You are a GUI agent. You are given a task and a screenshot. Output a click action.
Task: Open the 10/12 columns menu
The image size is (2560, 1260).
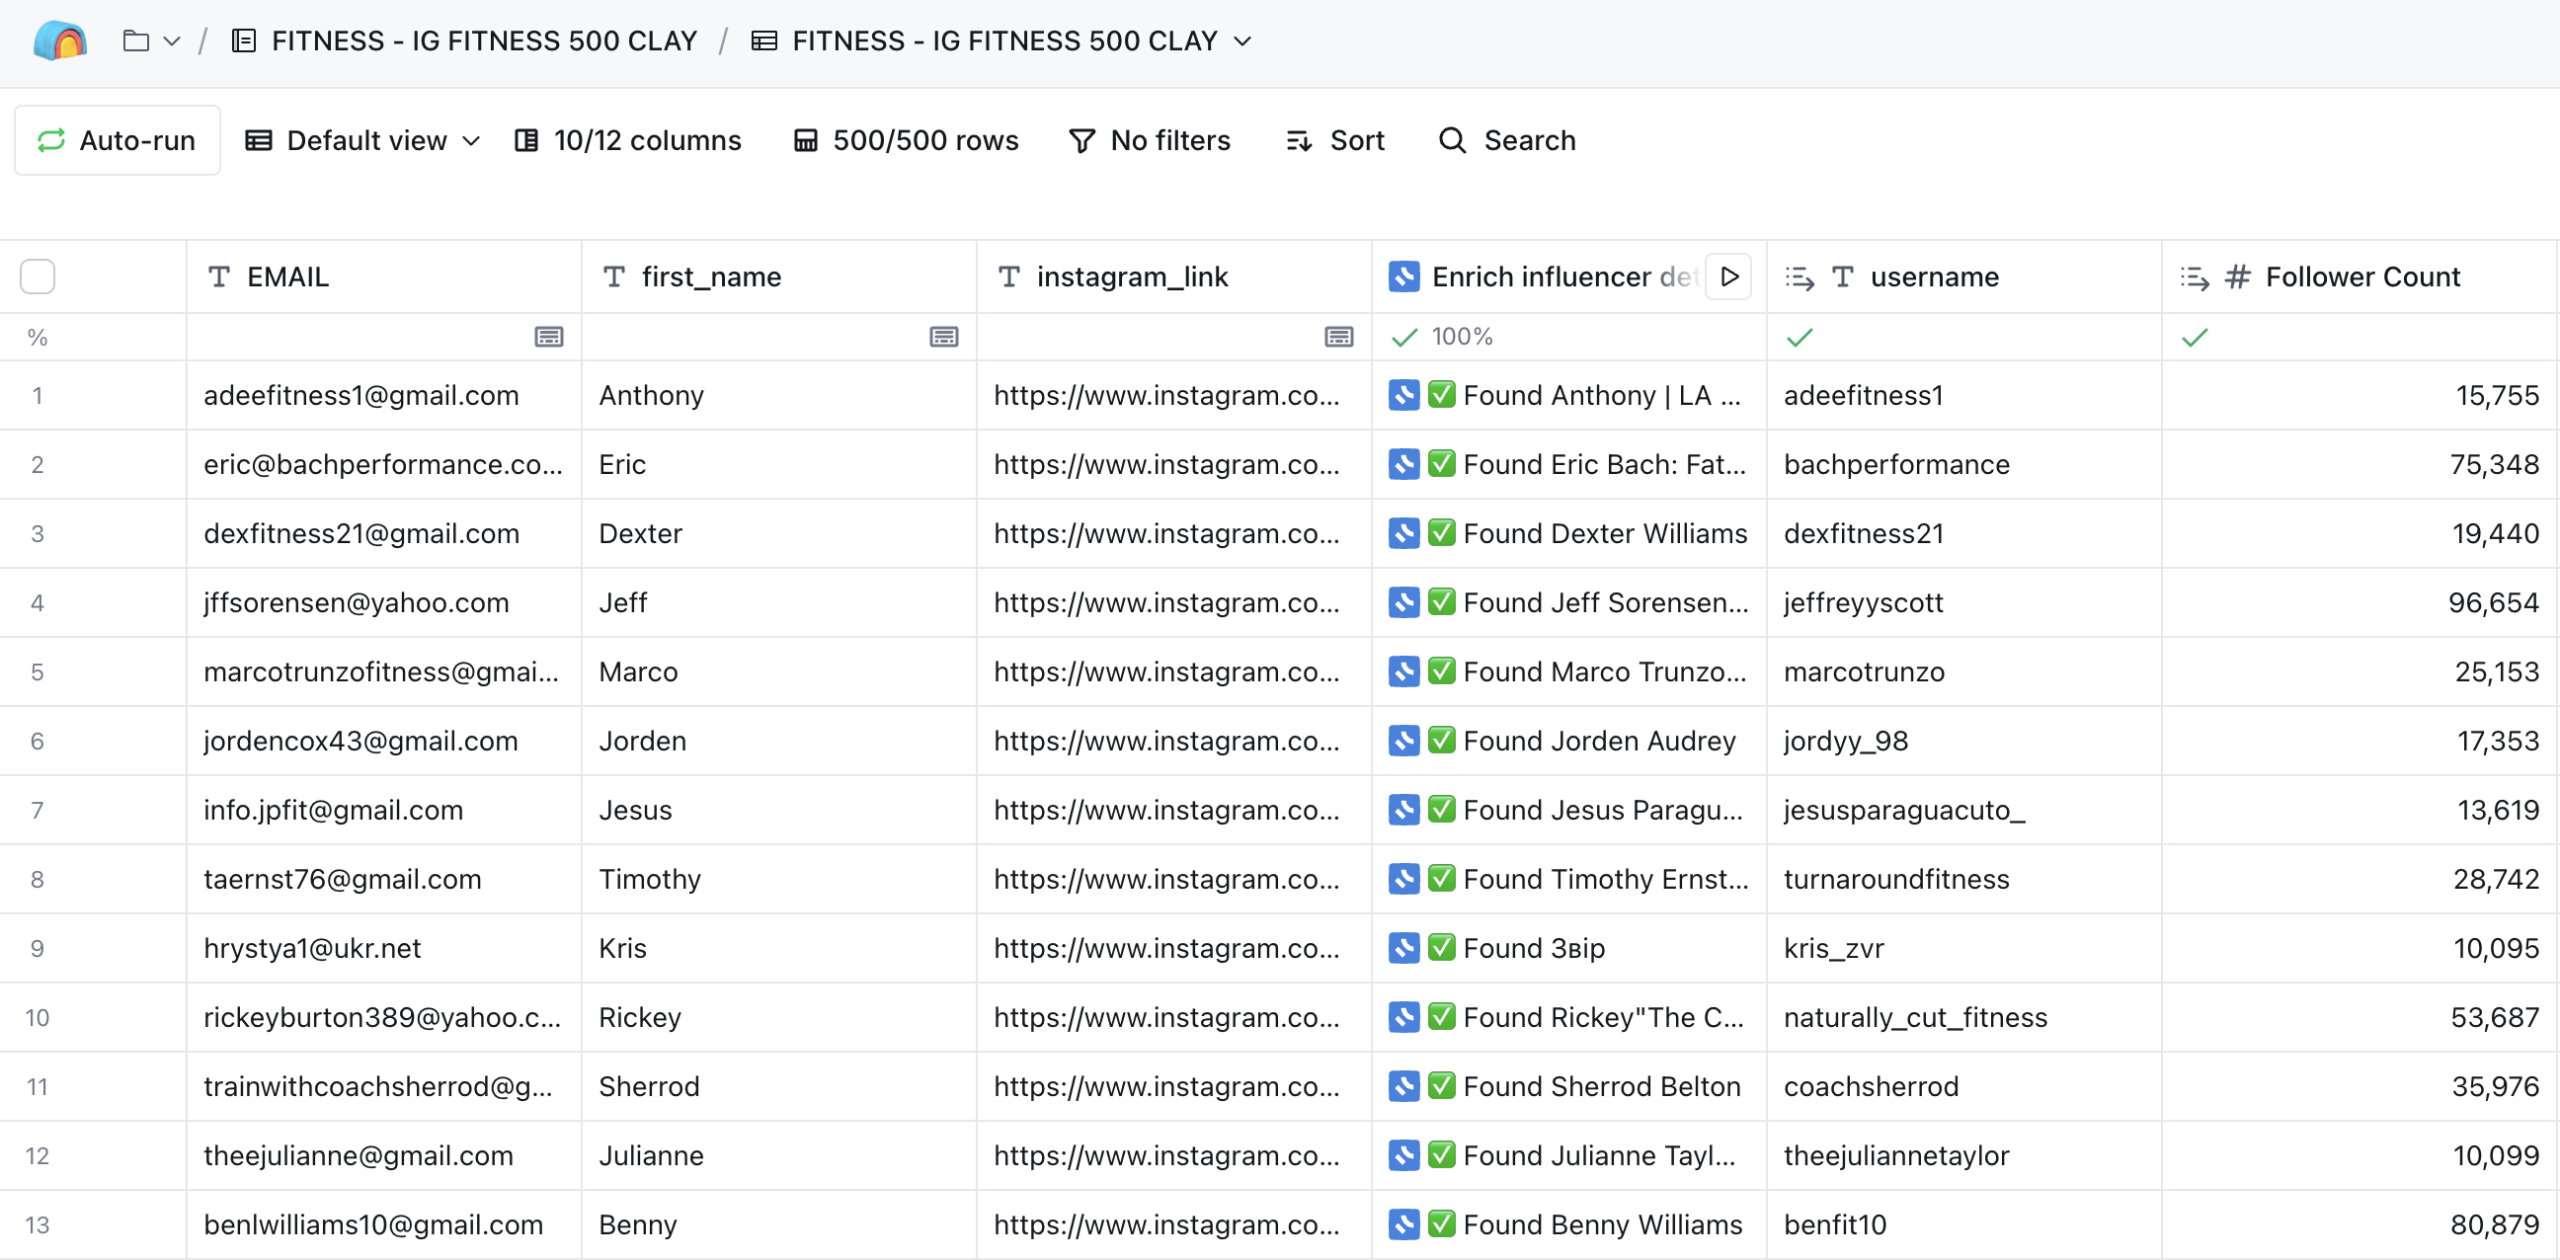click(x=628, y=140)
